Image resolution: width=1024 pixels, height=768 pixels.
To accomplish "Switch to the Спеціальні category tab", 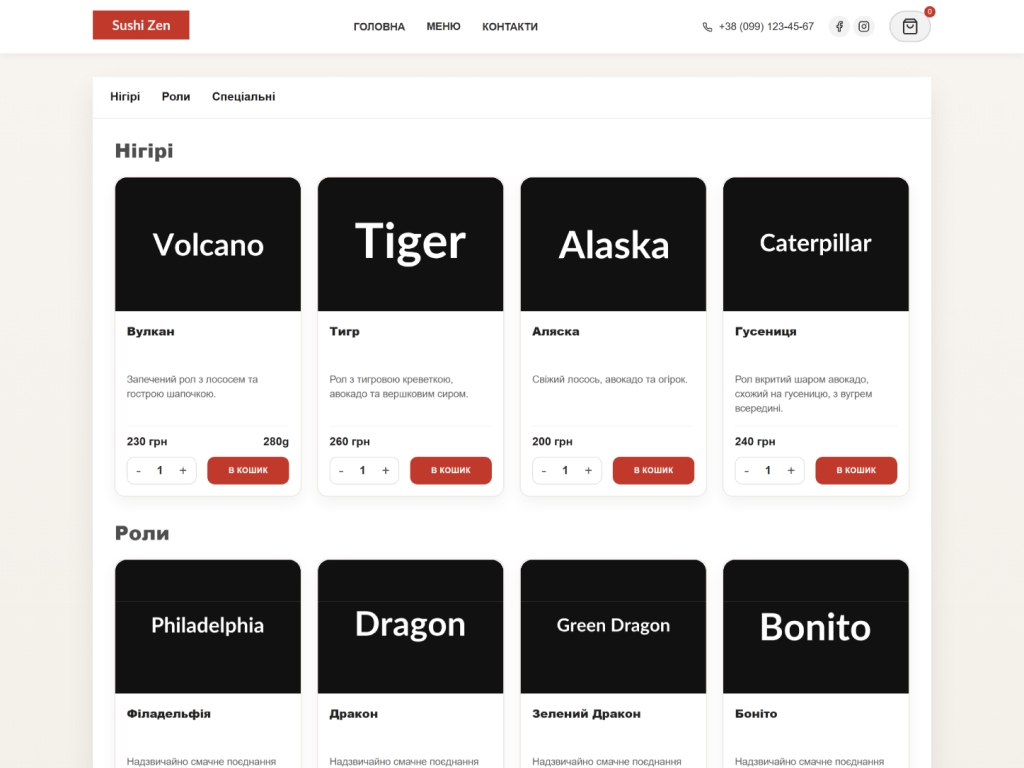I will click(244, 97).
